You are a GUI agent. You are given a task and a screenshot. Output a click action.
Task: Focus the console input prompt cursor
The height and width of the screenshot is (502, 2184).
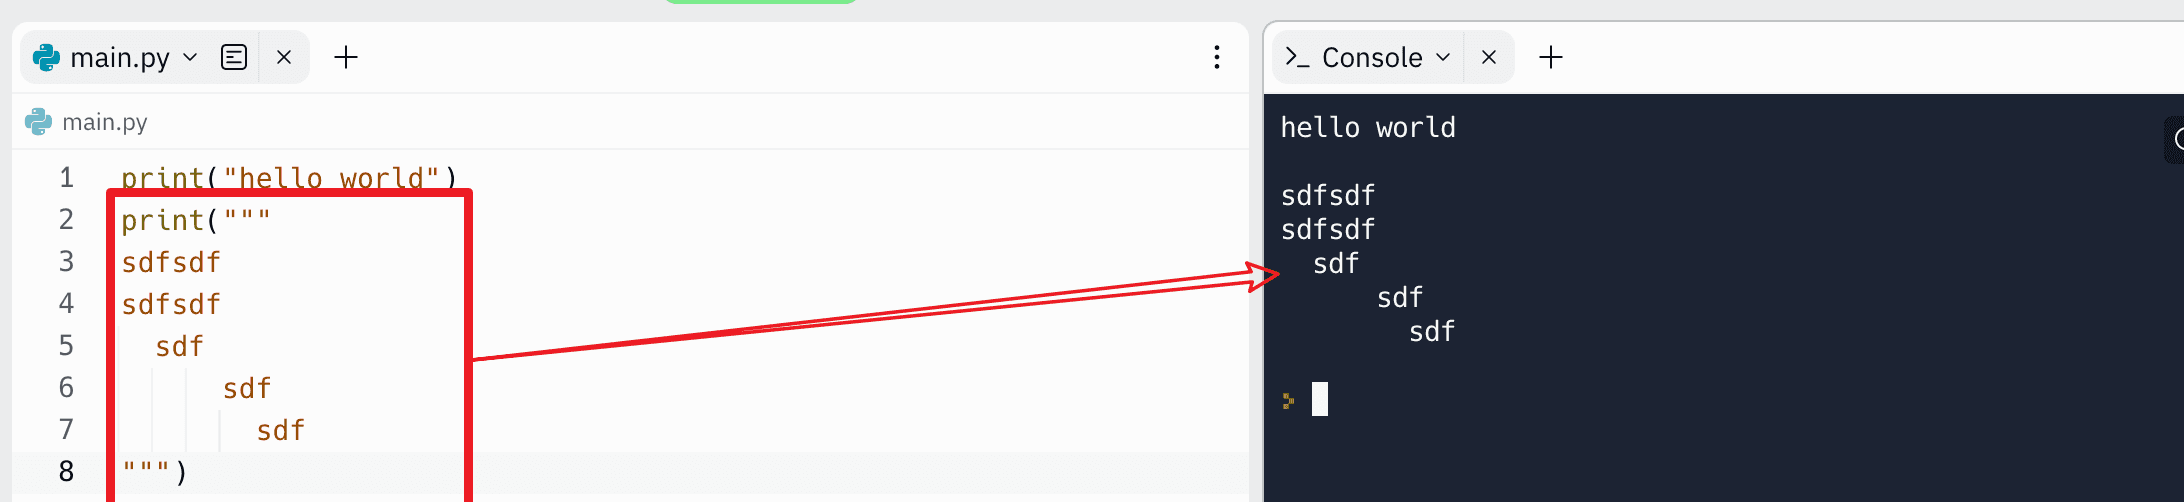pyautogui.click(x=1320, y=399)
